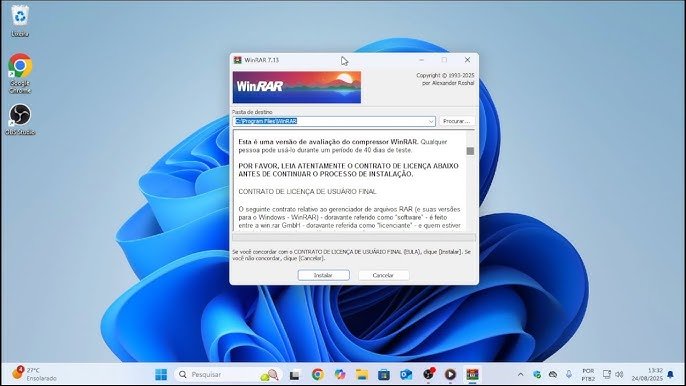Open Task View on the taskbar
This screenshot has height=386, width=686.
295,375
